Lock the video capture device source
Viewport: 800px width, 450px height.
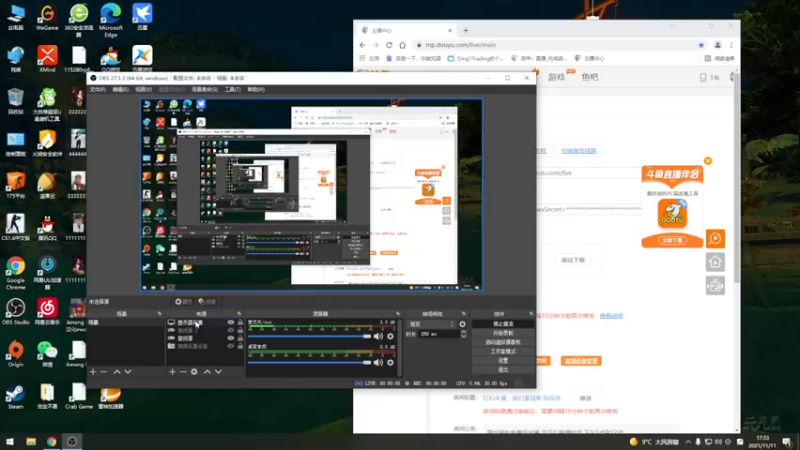point(240,346)
